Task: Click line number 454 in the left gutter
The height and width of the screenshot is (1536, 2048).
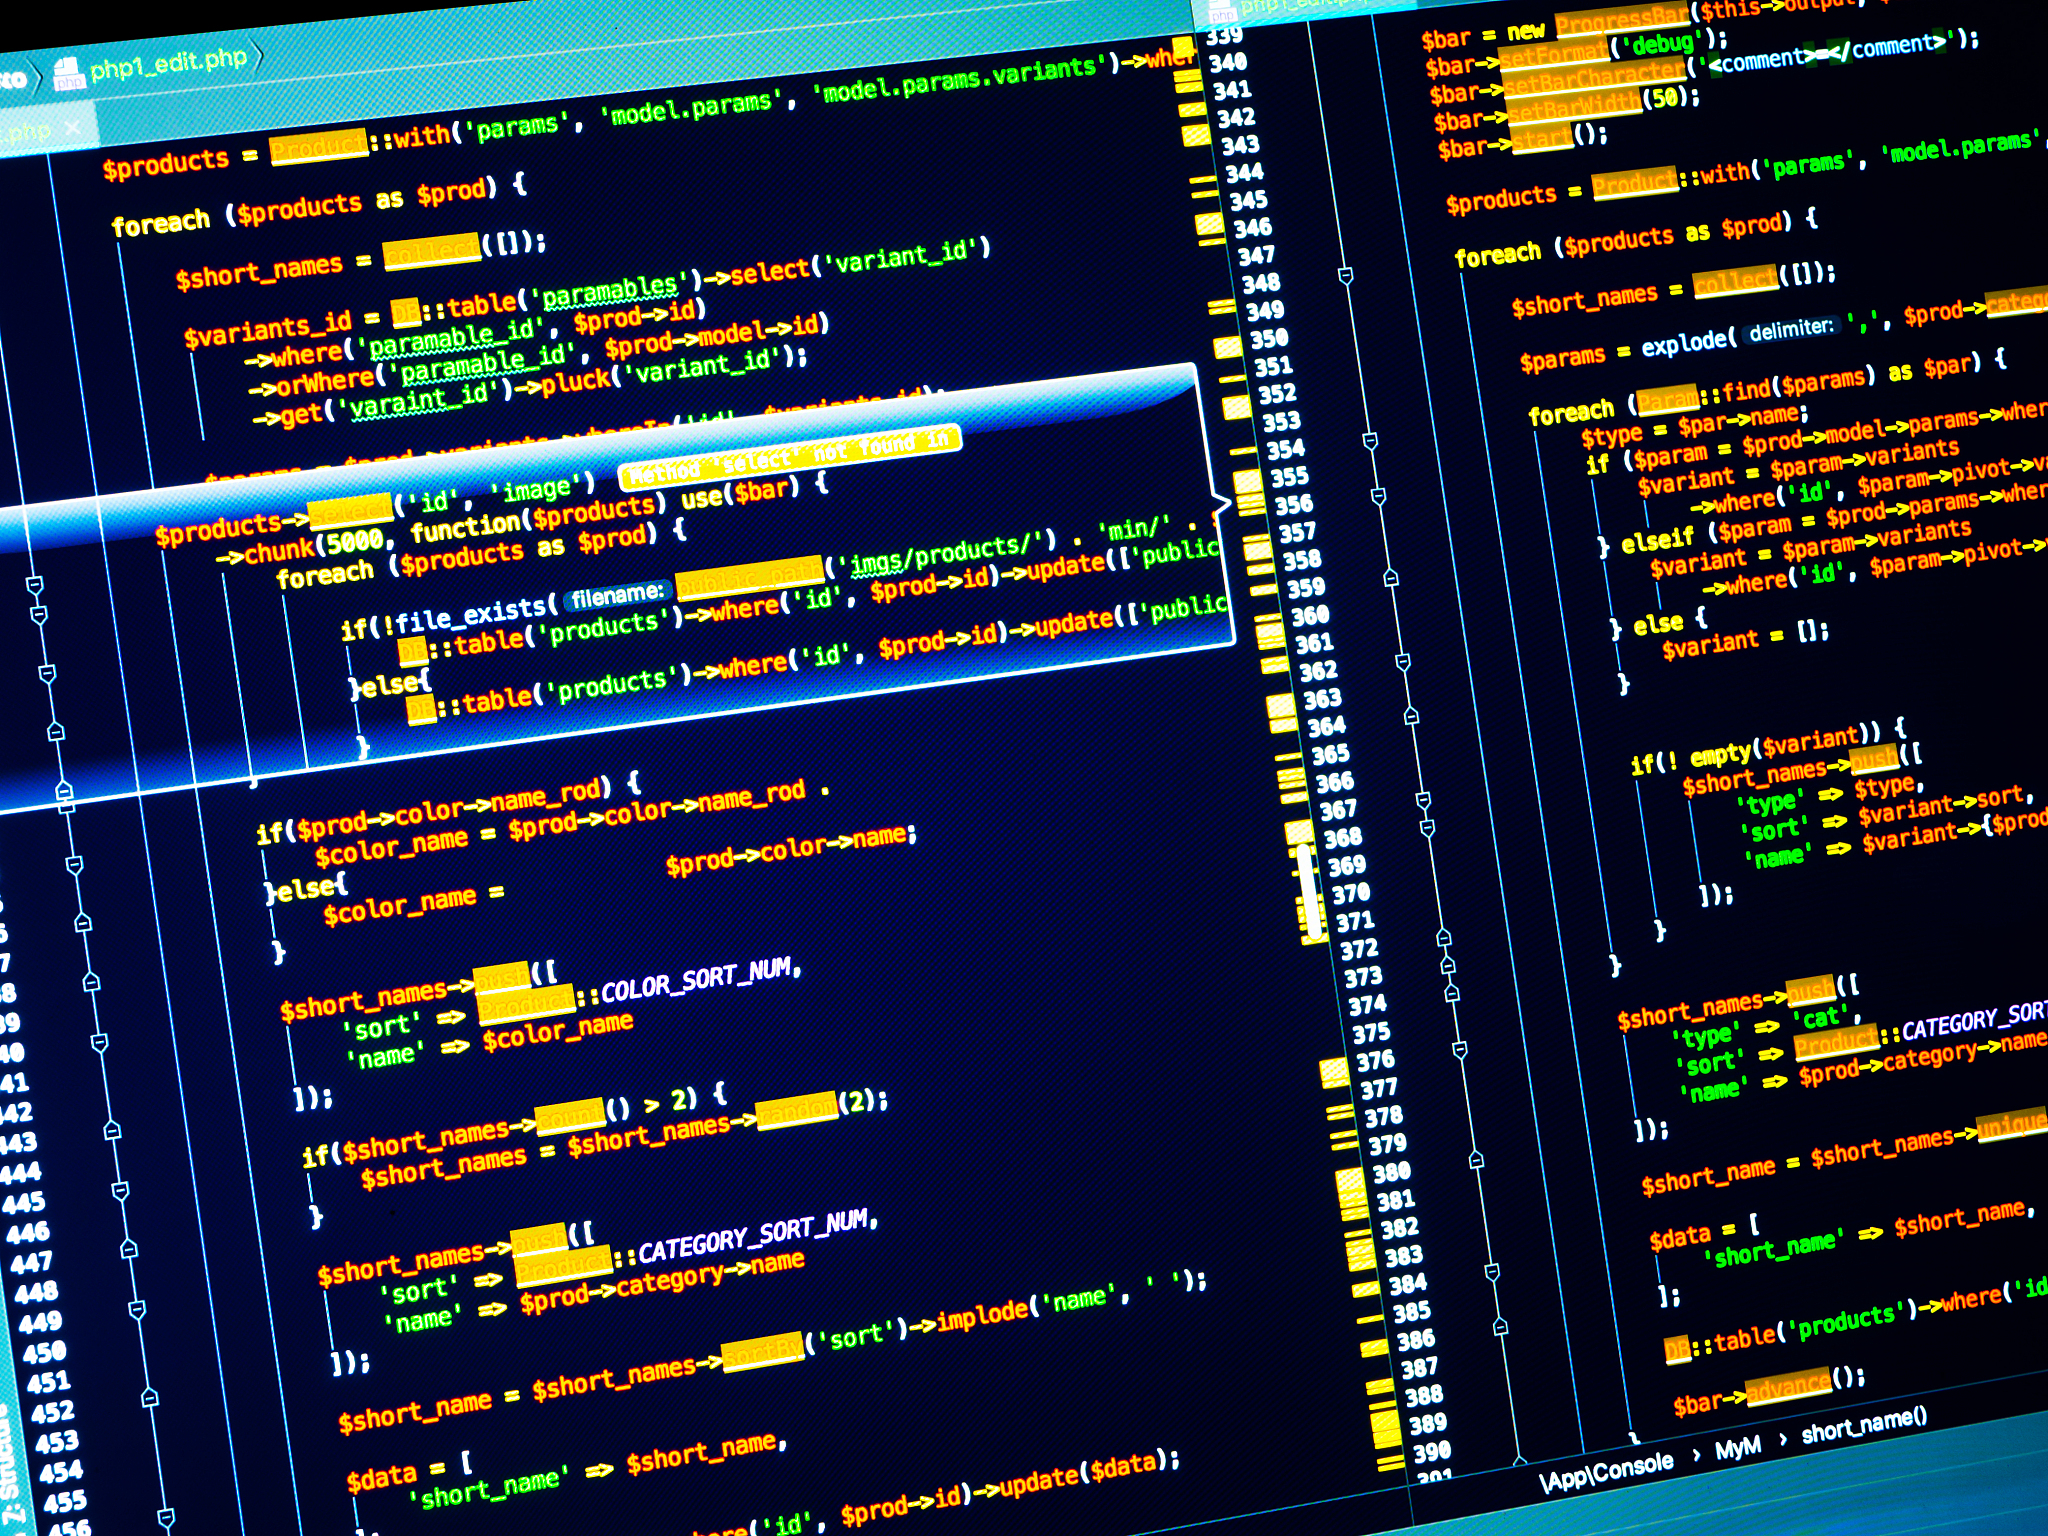Action: pos(60,1471)
